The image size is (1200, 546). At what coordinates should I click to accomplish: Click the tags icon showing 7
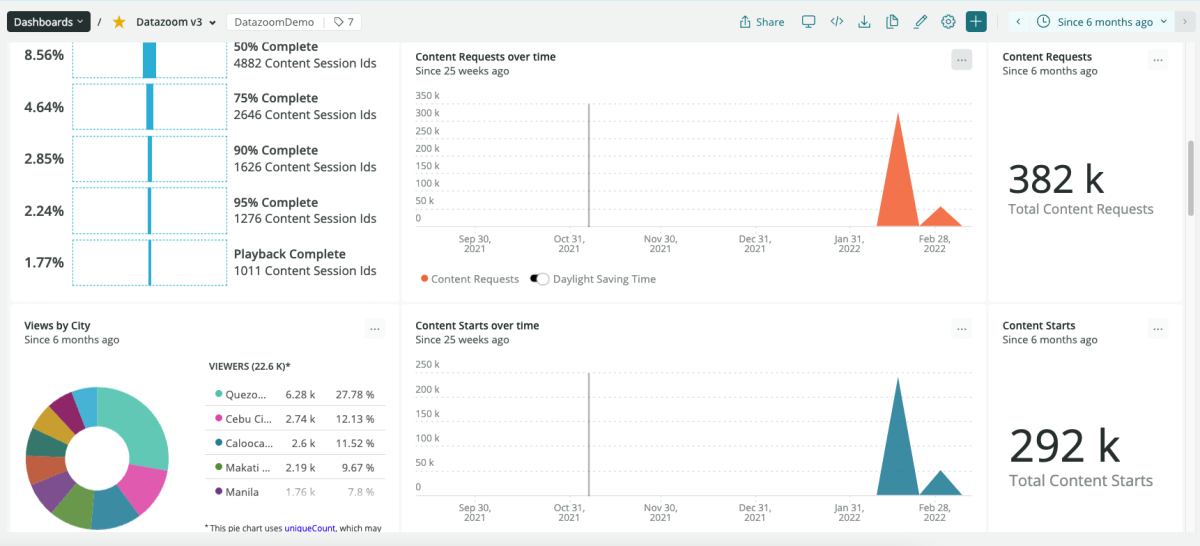coord(343,22)
